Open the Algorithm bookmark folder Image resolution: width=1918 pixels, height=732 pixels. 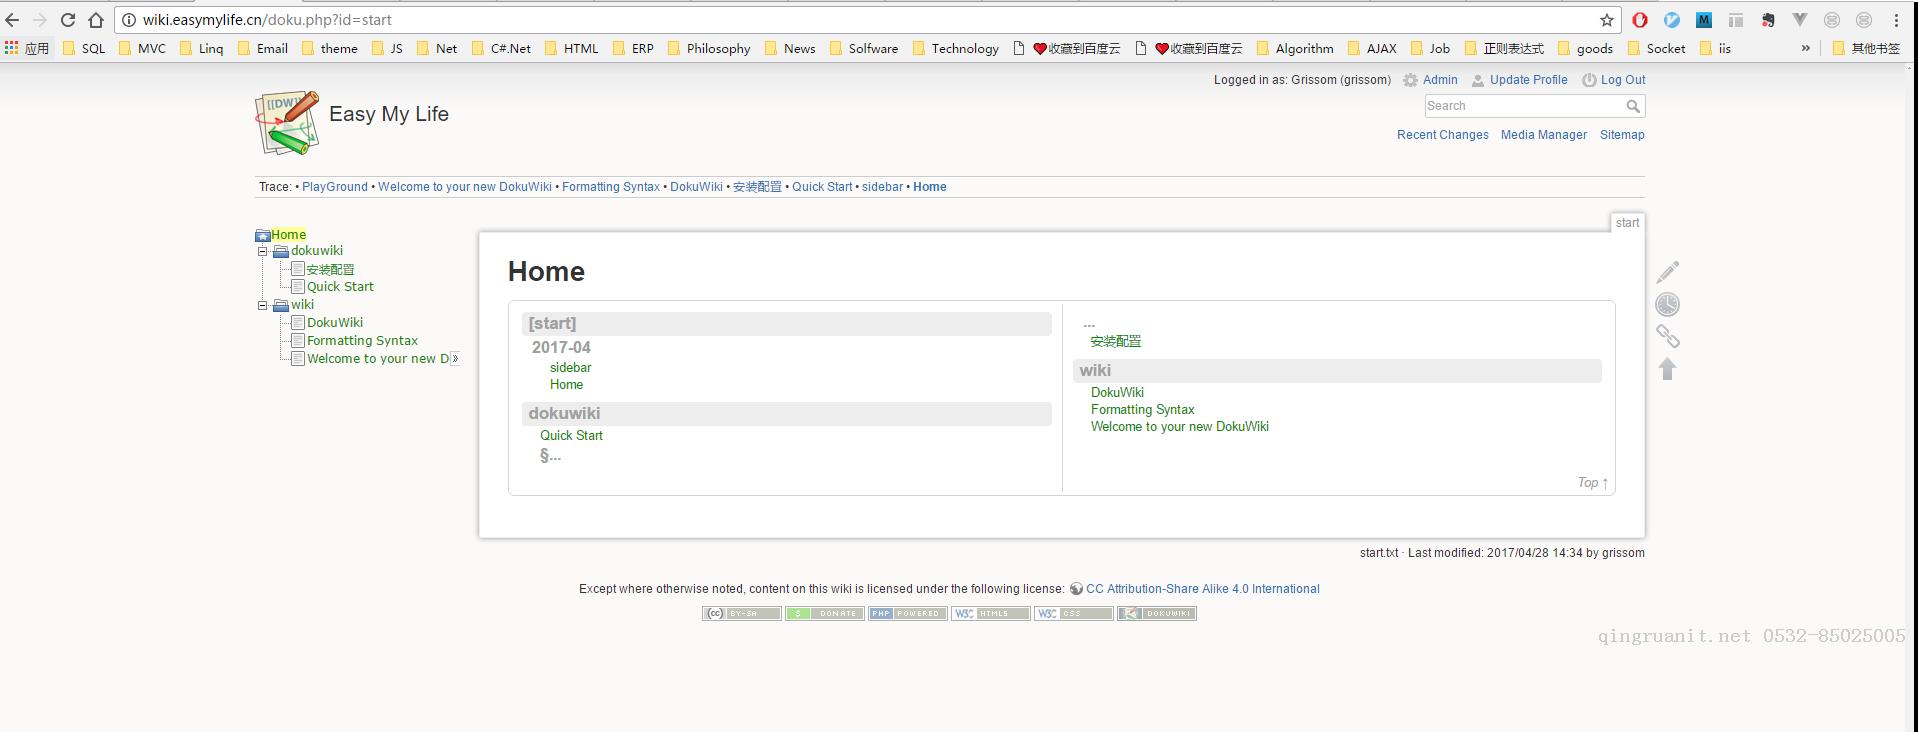[x=1295, y=48]
